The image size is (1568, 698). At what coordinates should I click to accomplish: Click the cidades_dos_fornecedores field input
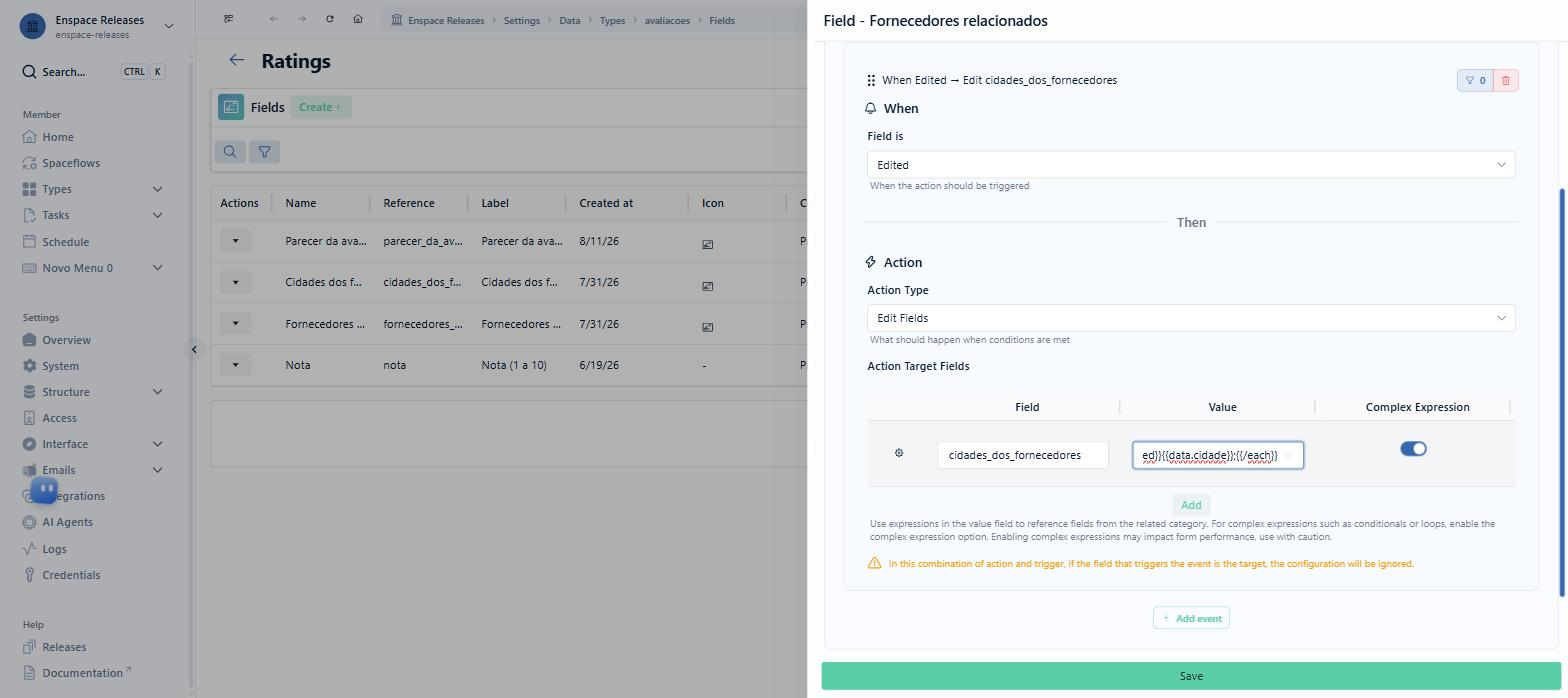[x=1023, y=455]
